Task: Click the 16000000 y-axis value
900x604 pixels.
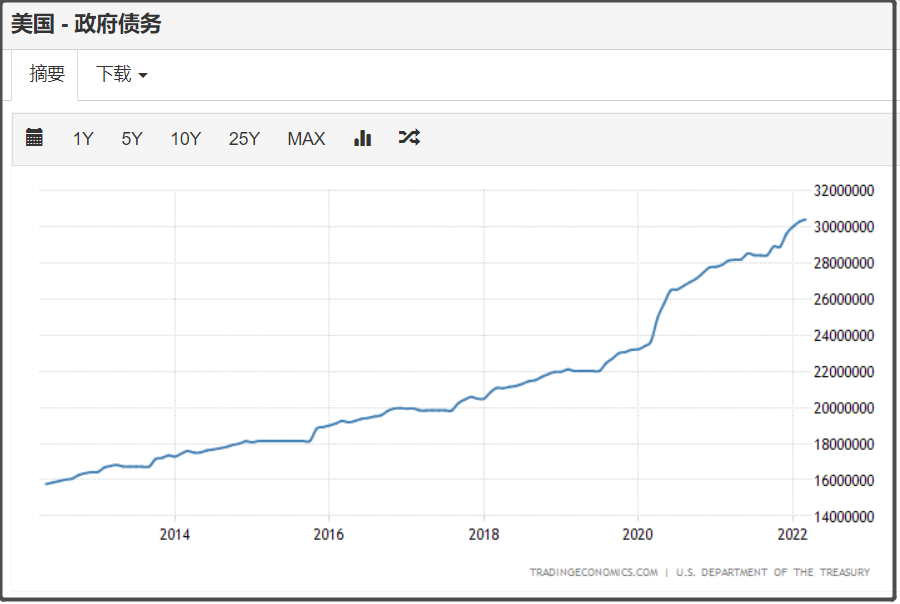Action: (x=844, y=481)
